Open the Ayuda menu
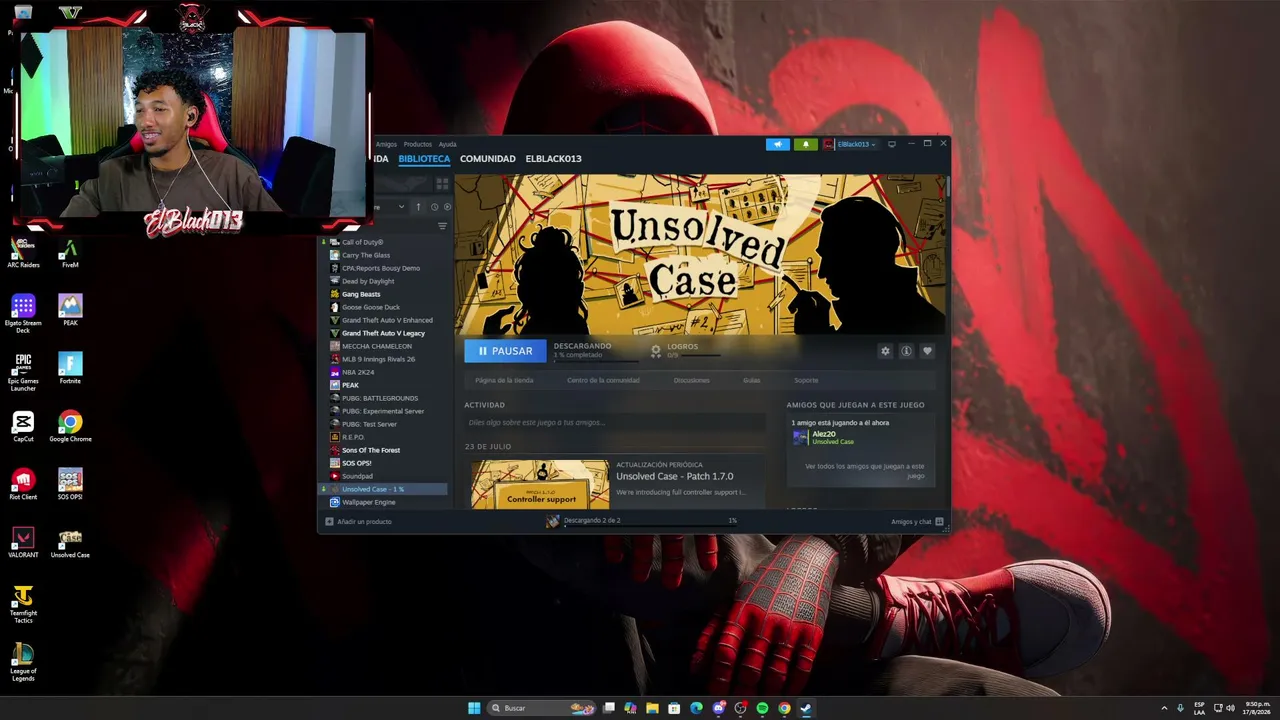Screen dimensions: 1280x720 (447, 144)
